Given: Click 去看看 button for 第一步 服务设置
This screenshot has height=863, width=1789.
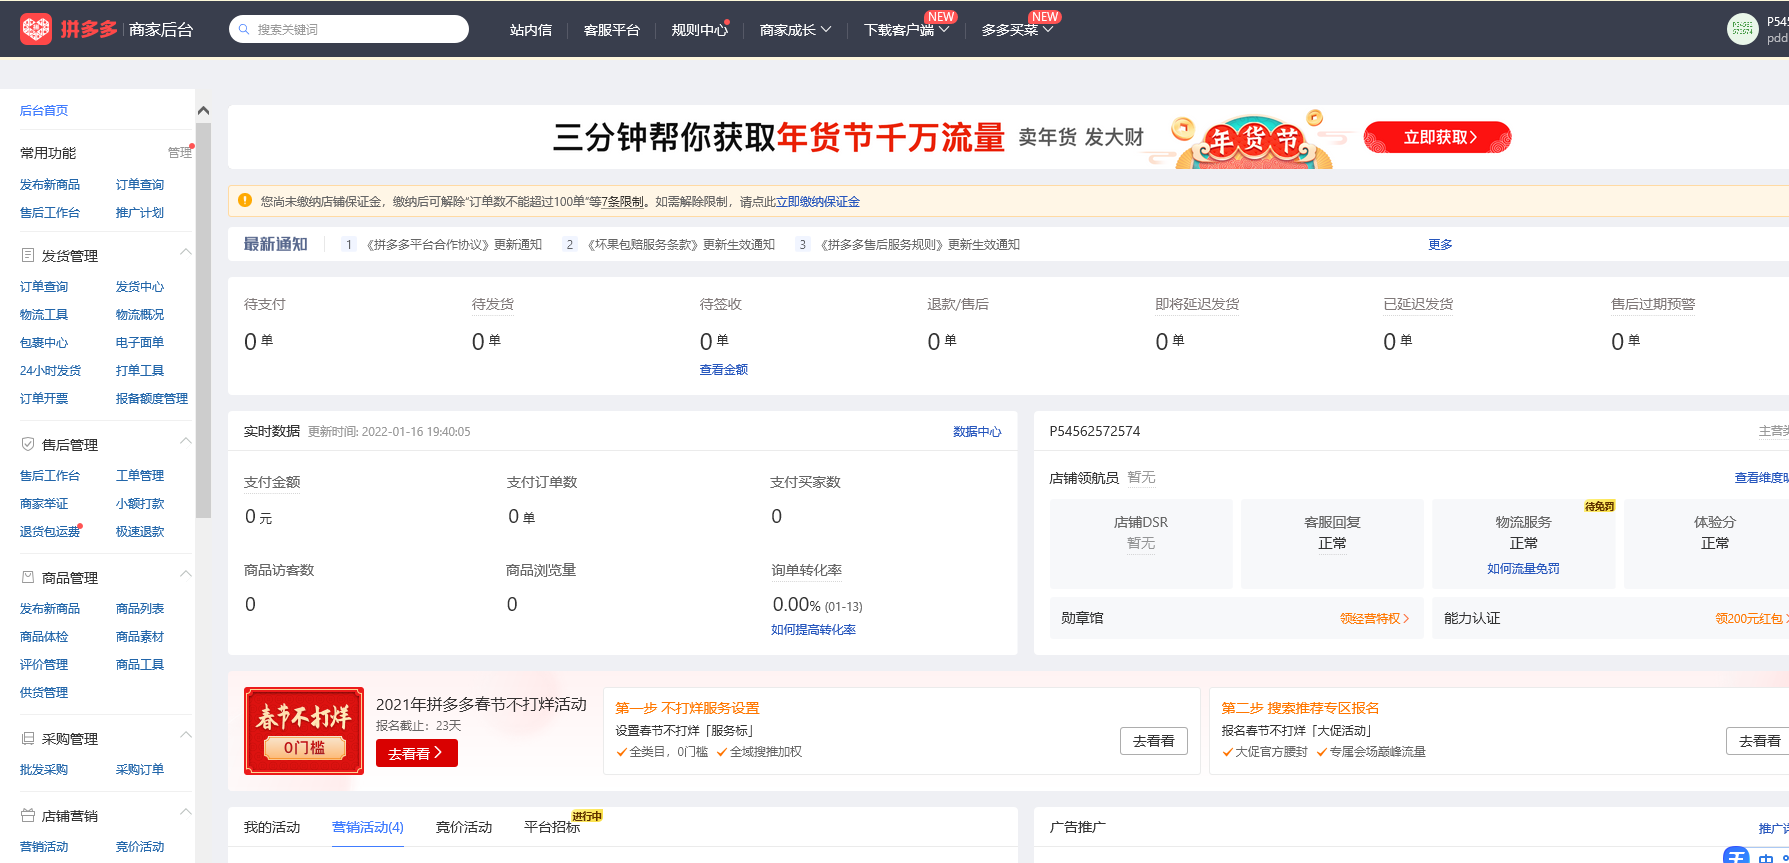Looking at the screenshot, I should pos(1154,741).
